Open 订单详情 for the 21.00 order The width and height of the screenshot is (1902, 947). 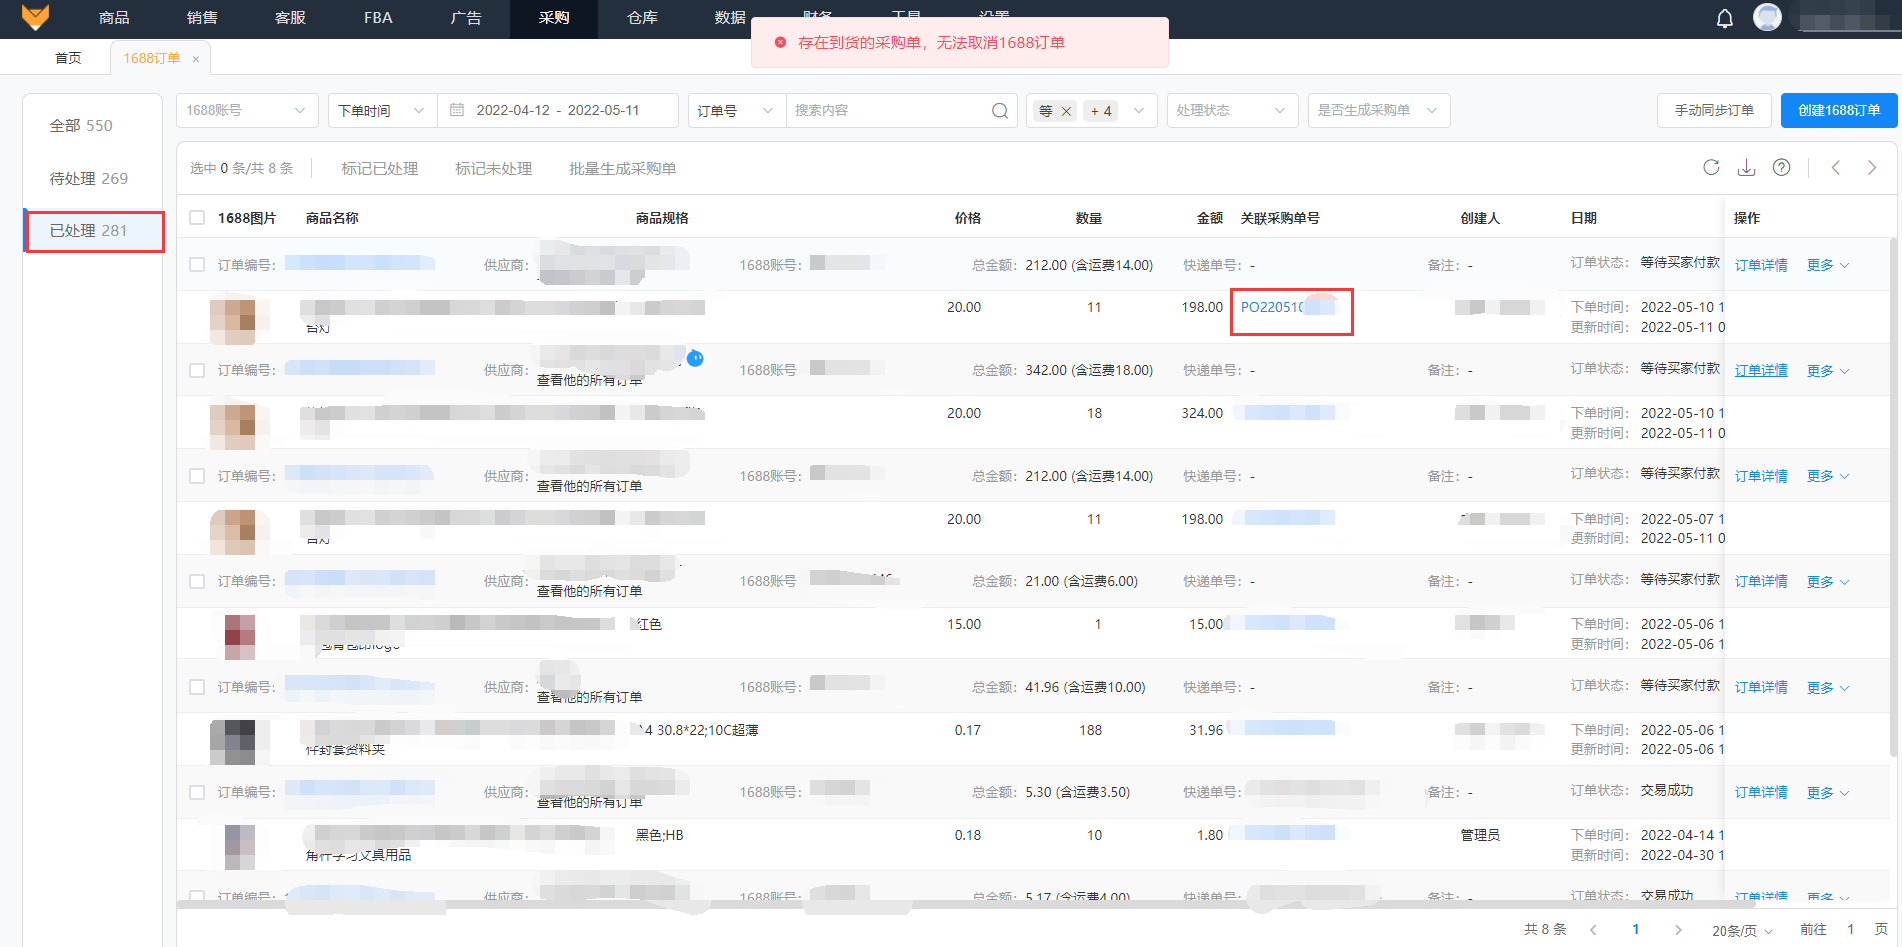click(1761, 582)
